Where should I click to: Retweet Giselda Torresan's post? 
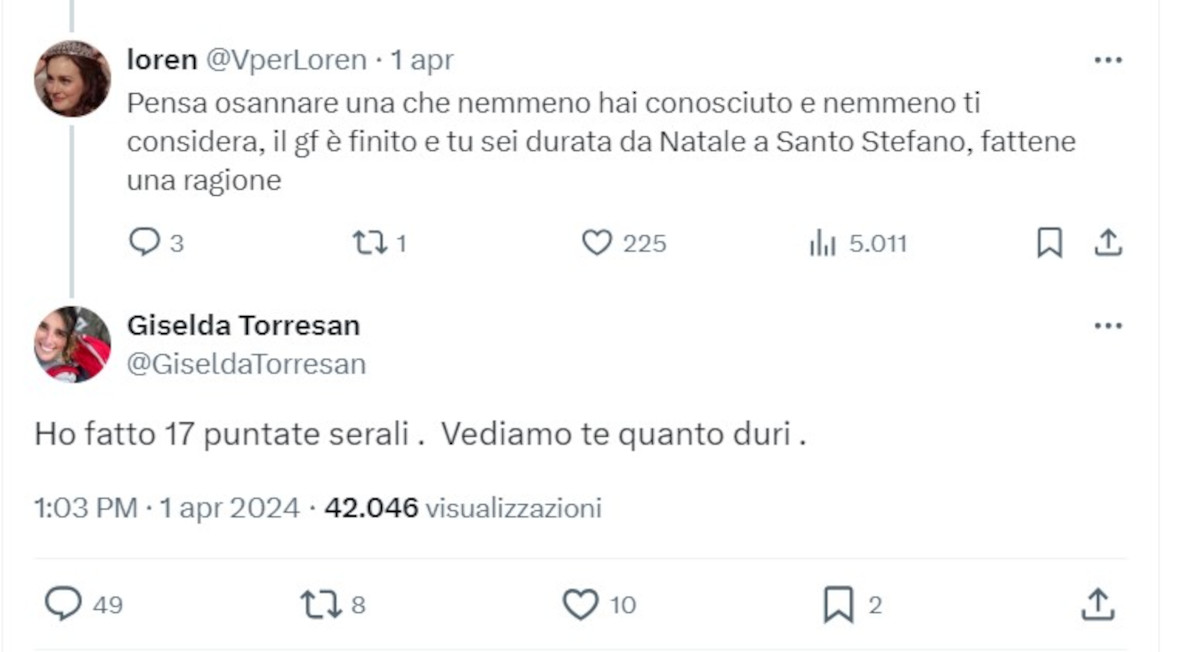[320, 604]
